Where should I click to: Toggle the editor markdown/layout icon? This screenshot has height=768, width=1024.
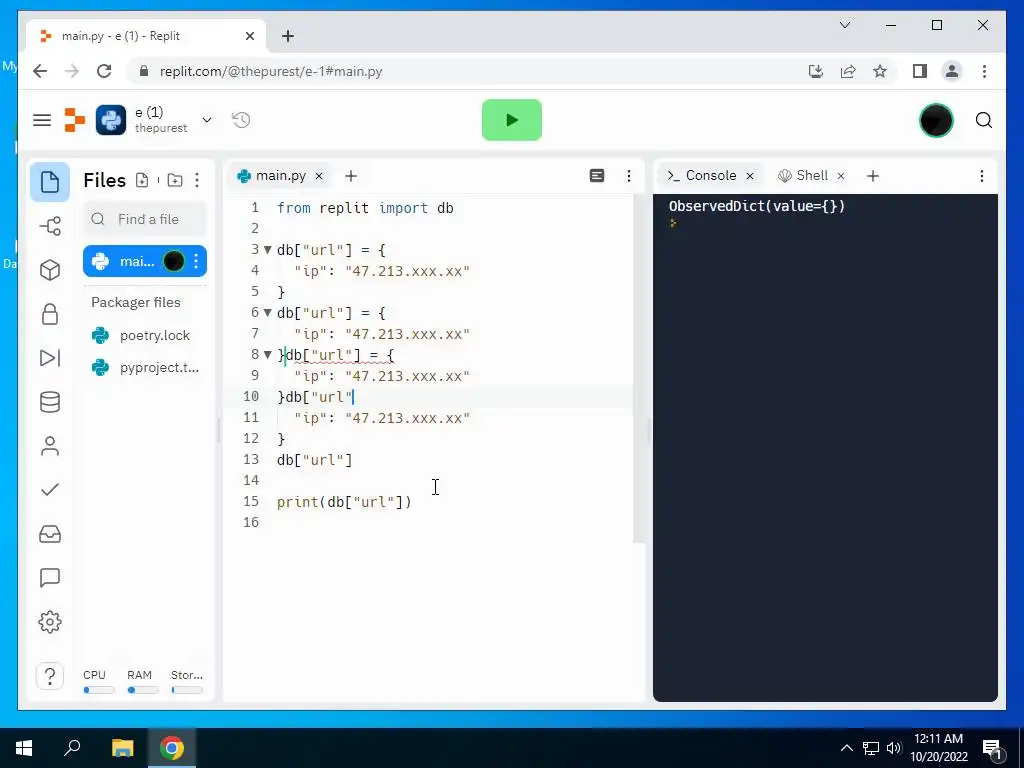pos(597,176)
